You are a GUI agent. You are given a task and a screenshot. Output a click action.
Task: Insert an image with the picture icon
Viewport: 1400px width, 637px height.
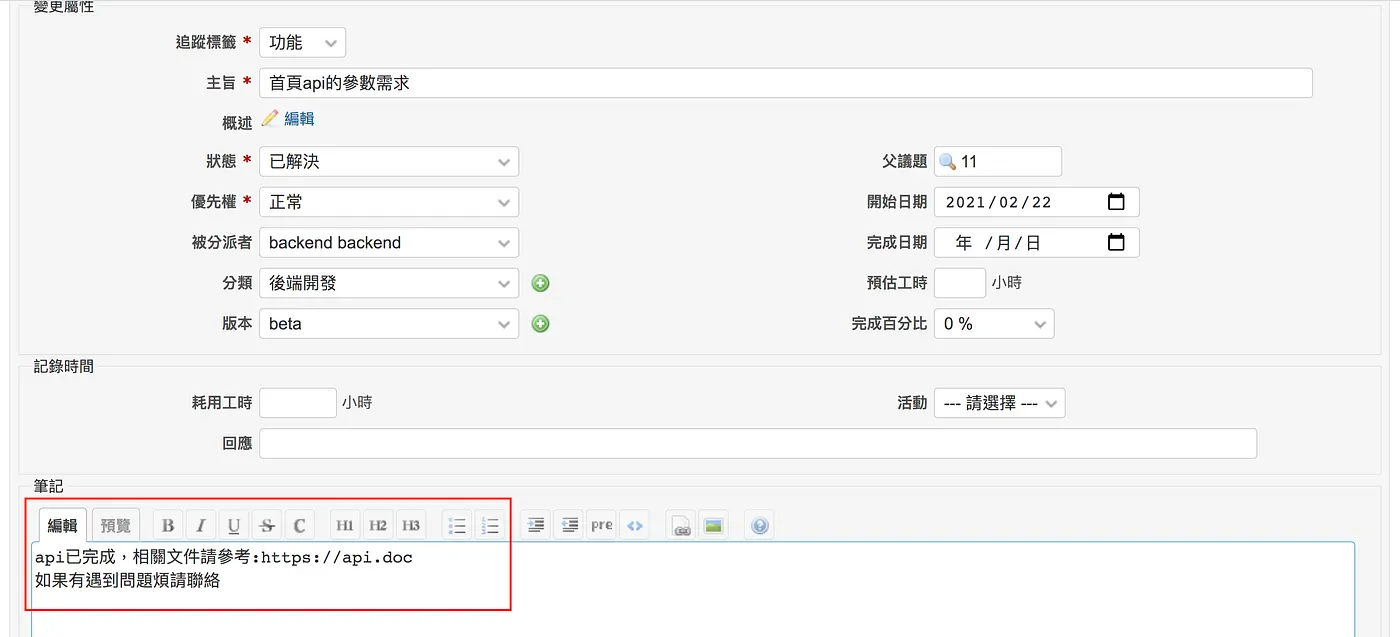tap(713, 525)
